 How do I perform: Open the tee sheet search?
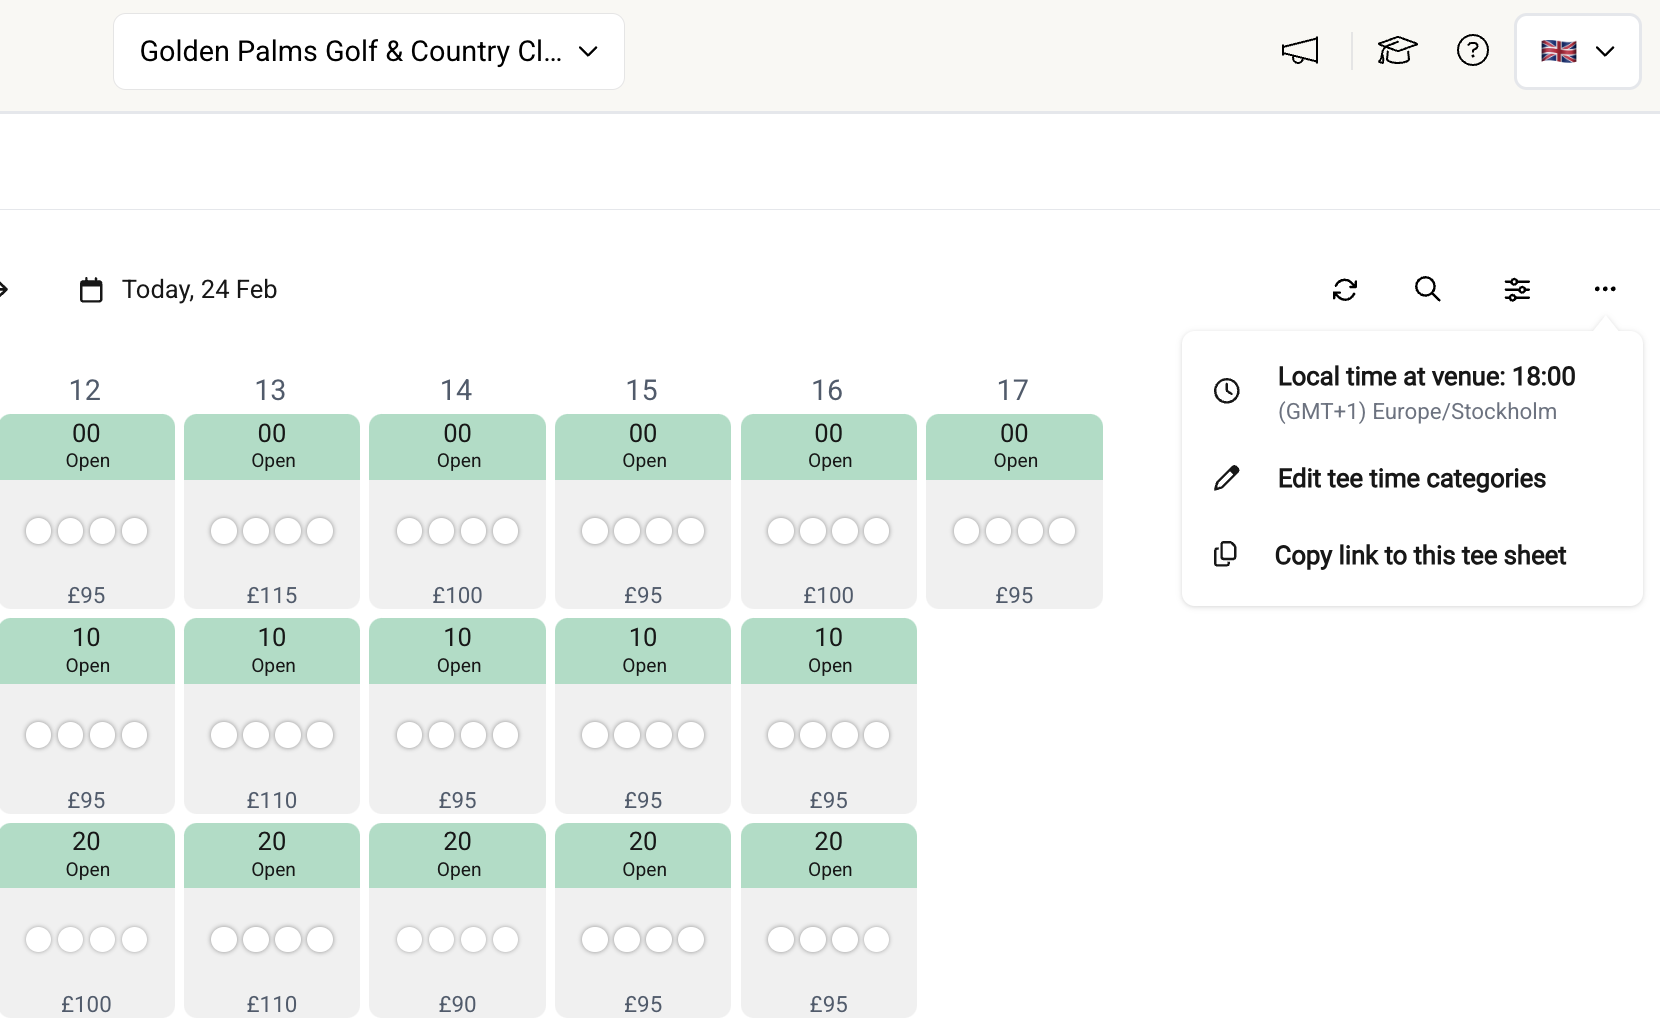point(1427,289)
